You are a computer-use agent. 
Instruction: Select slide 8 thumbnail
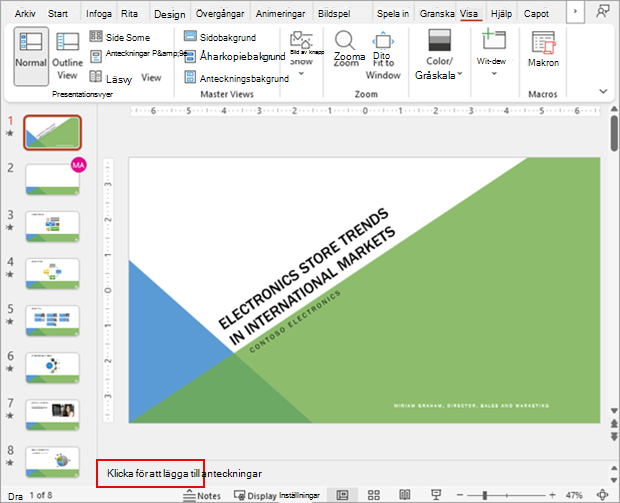pos(53,462)
